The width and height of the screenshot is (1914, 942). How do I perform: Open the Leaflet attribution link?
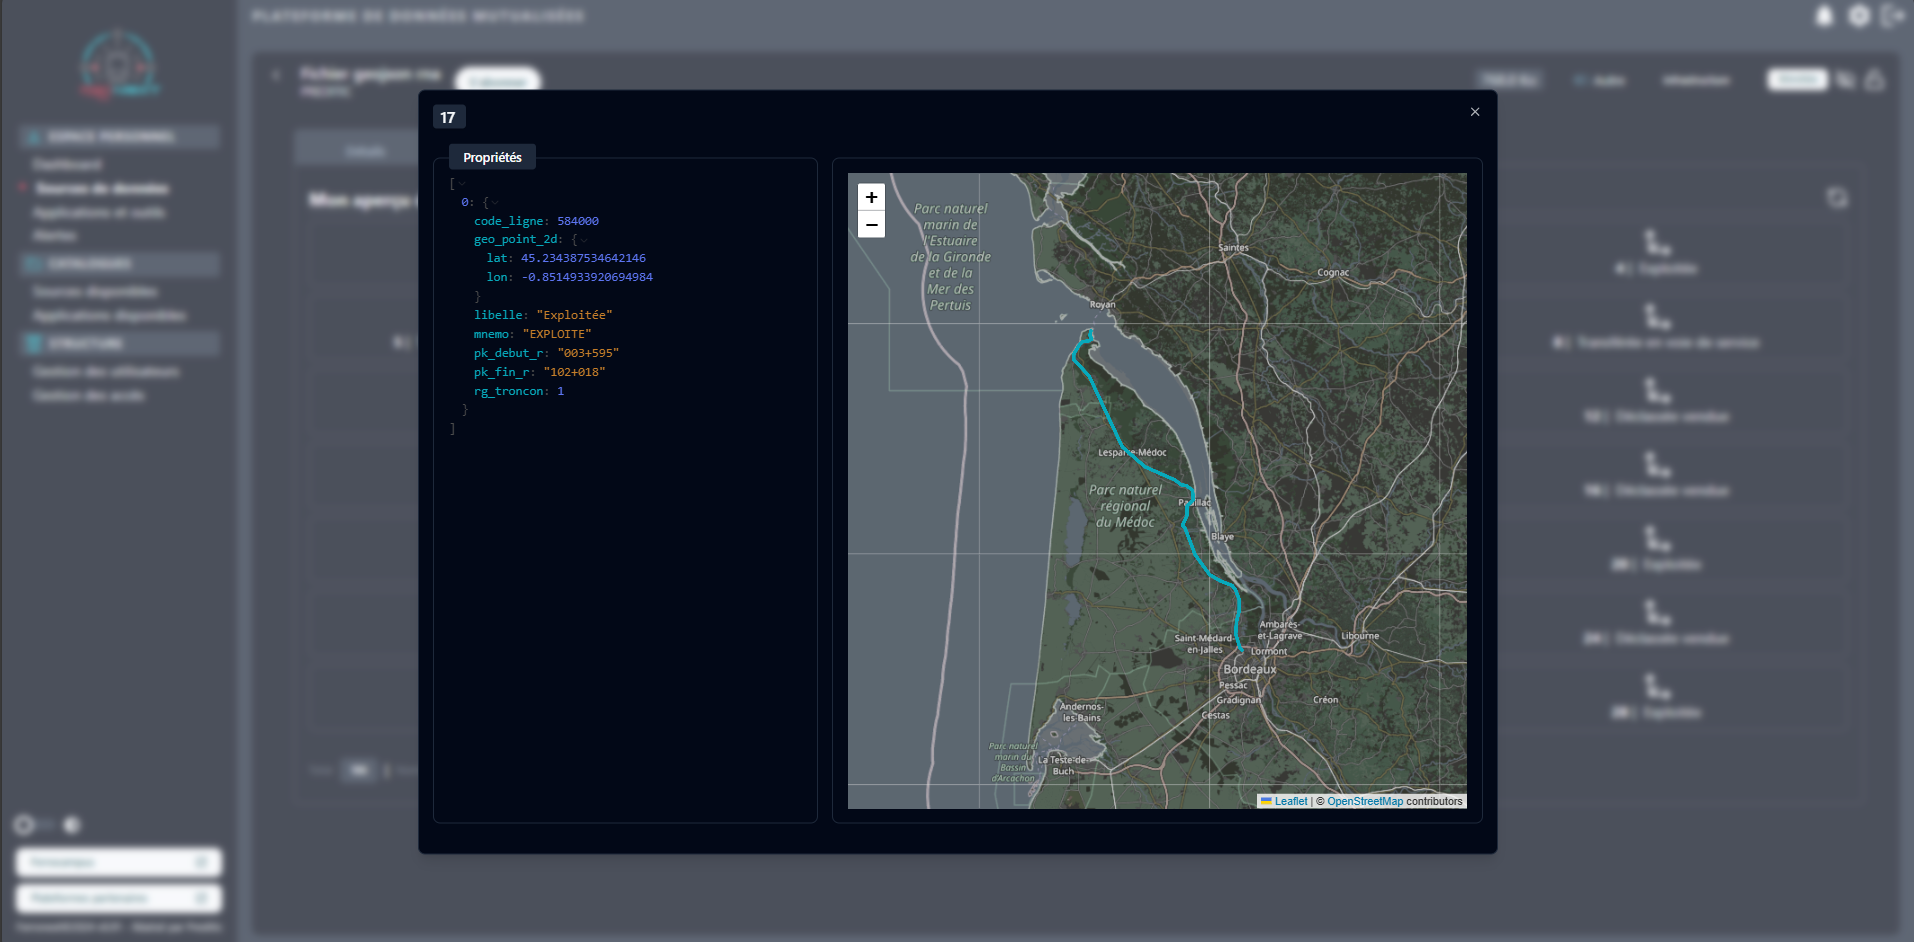pos(1290,801)
